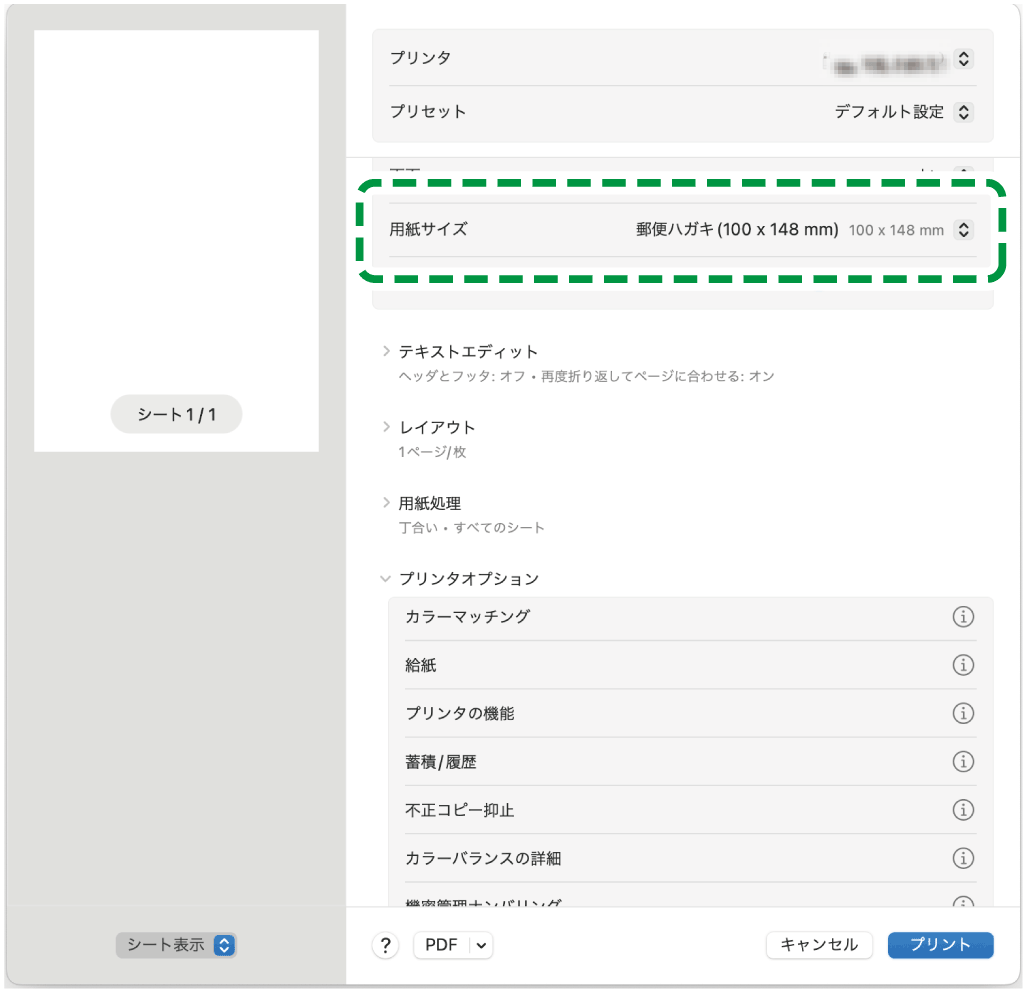Open the PDF export options menu
The image size is (1028, 997).
[x=453, y=944]
